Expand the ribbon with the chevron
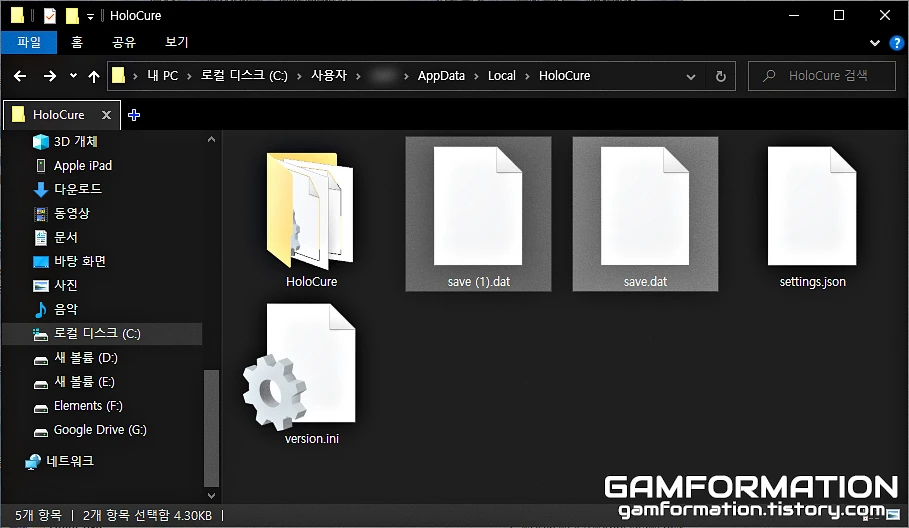This screenshot has height=528, width=909. [875, 43]
